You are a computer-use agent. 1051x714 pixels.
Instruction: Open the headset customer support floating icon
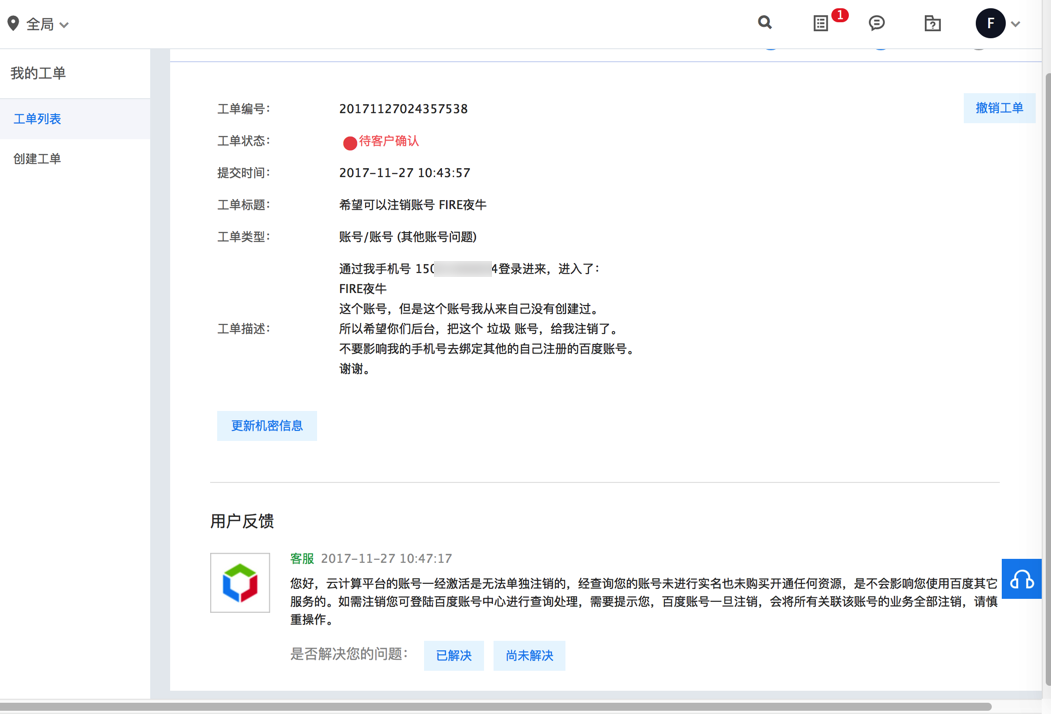pos(1022,579)
